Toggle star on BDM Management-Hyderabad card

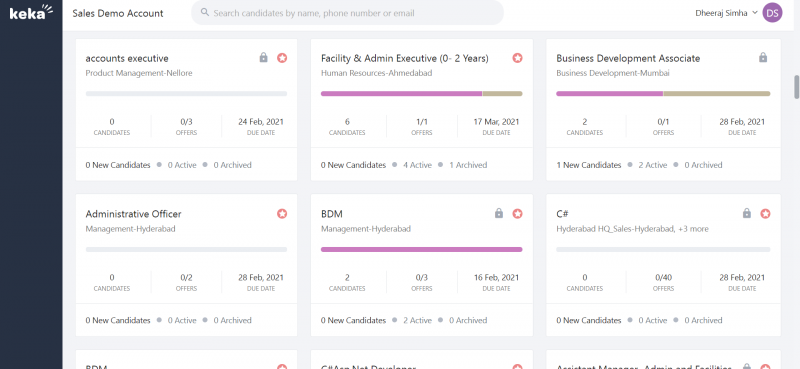517,214
